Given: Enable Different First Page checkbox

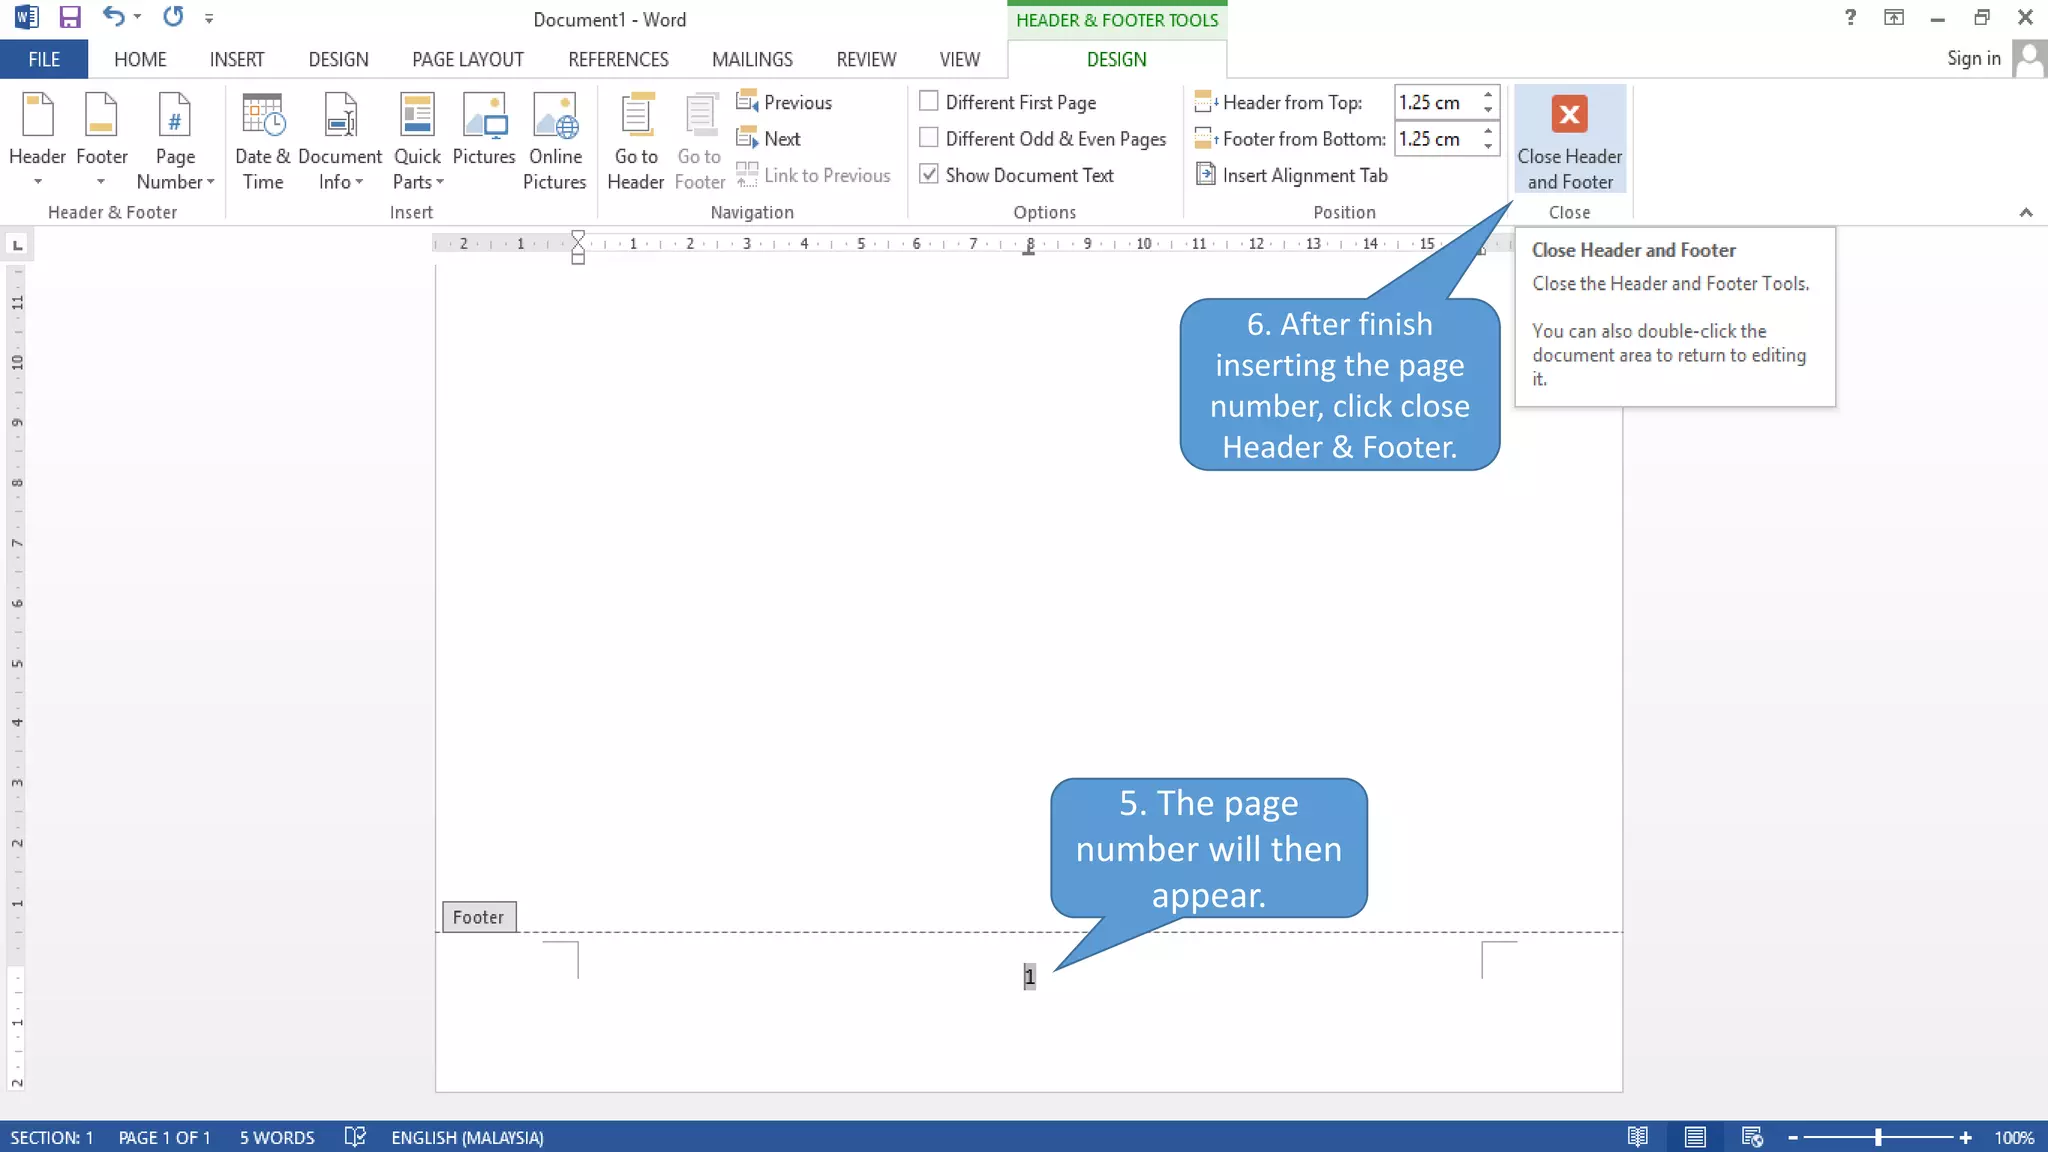Looking at the screenshot, I should point(929,101).
